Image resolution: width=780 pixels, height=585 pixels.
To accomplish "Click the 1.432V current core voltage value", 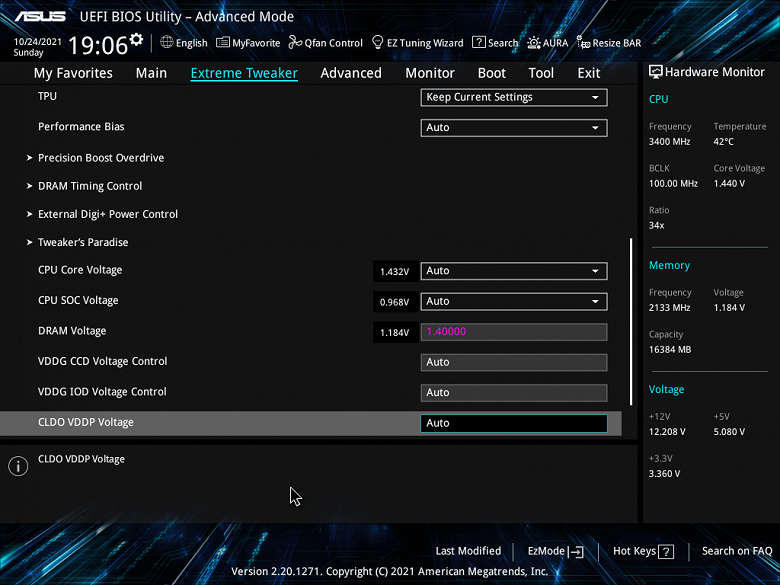I will pyautogui.click(x=394, y=272).
